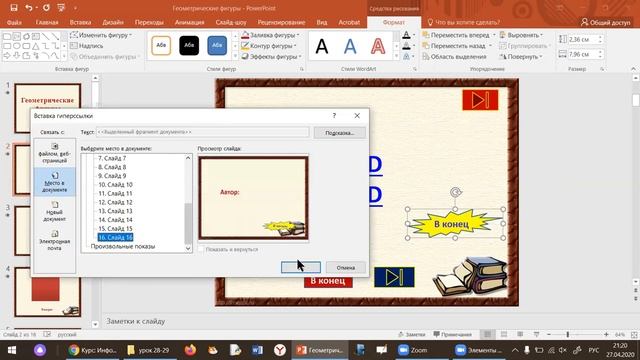The width and height of the screenshot is (640, 360).
Task: Click the red 'В конец' button on the slide
Action: [328, 282]
